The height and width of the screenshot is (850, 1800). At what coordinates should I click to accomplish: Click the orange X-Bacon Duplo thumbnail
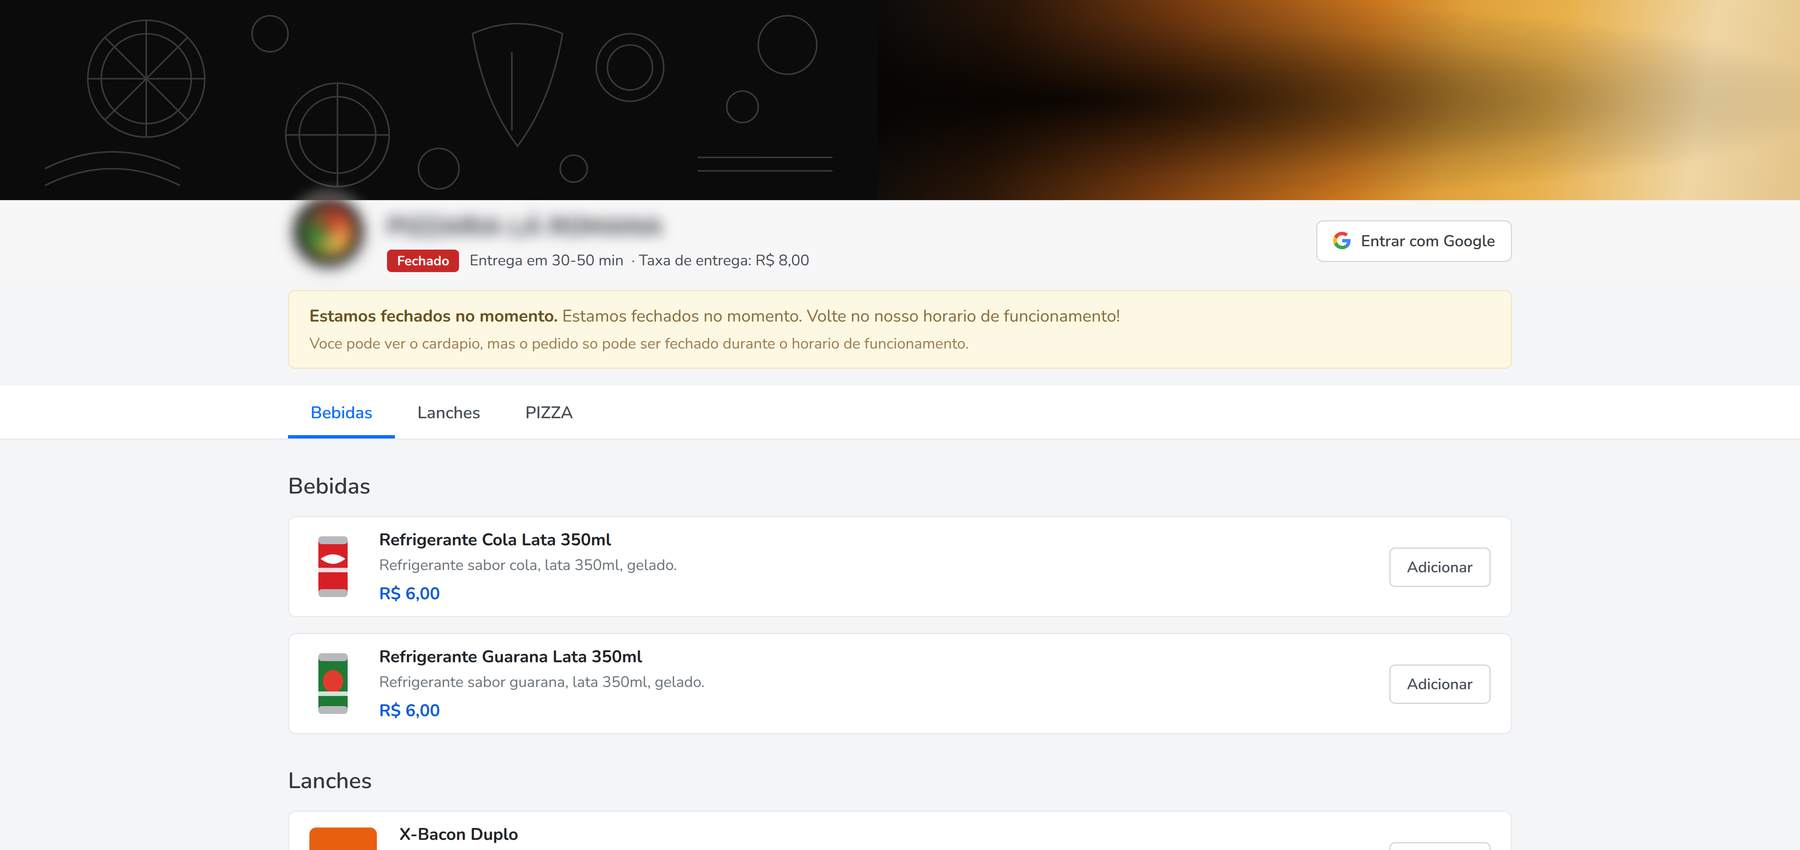[x=343, y=839]
